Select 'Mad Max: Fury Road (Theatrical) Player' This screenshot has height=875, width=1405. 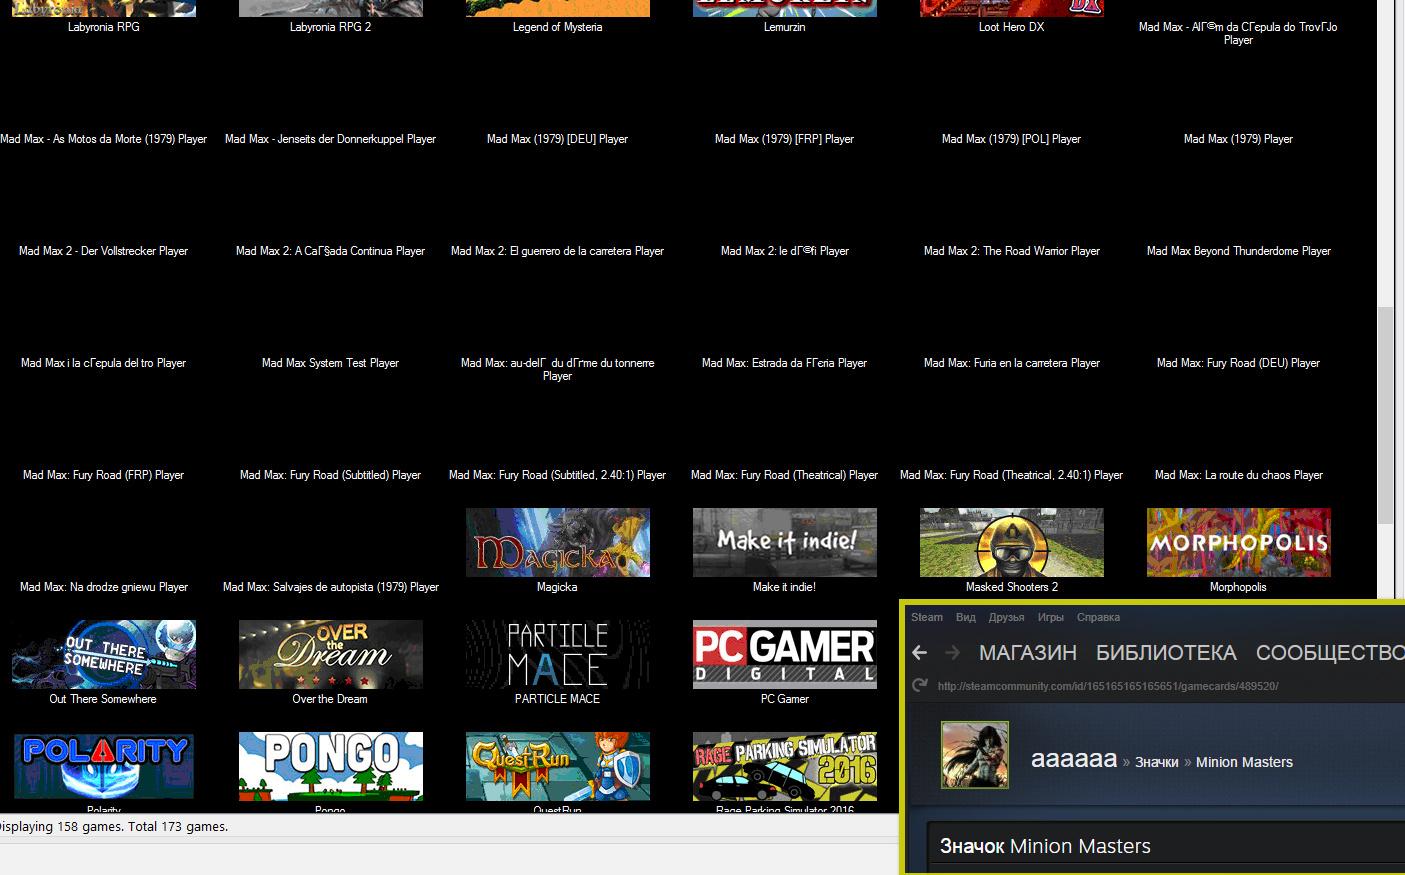coord(784,475)
